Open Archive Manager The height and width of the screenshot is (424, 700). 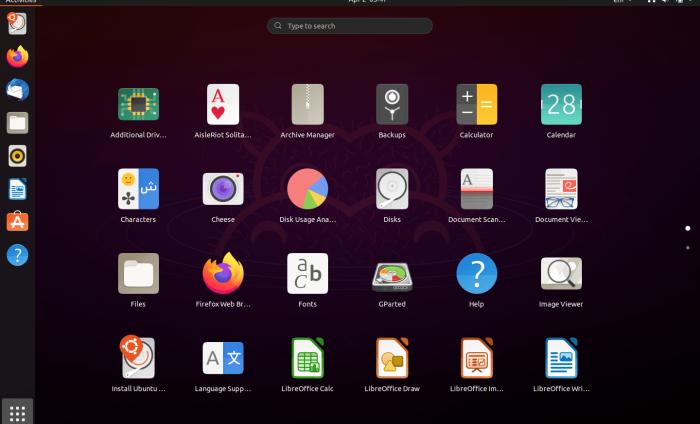click(307, 104)
